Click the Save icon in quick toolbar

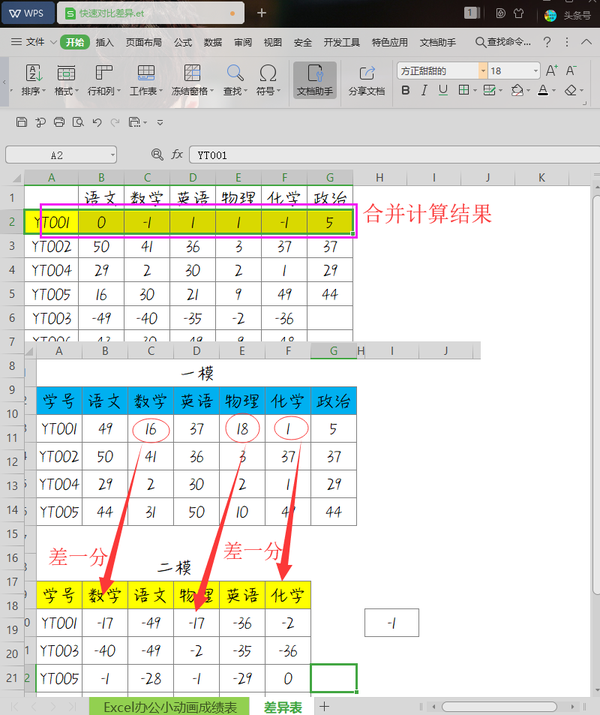pyautogui.click(x=21, y=122)
